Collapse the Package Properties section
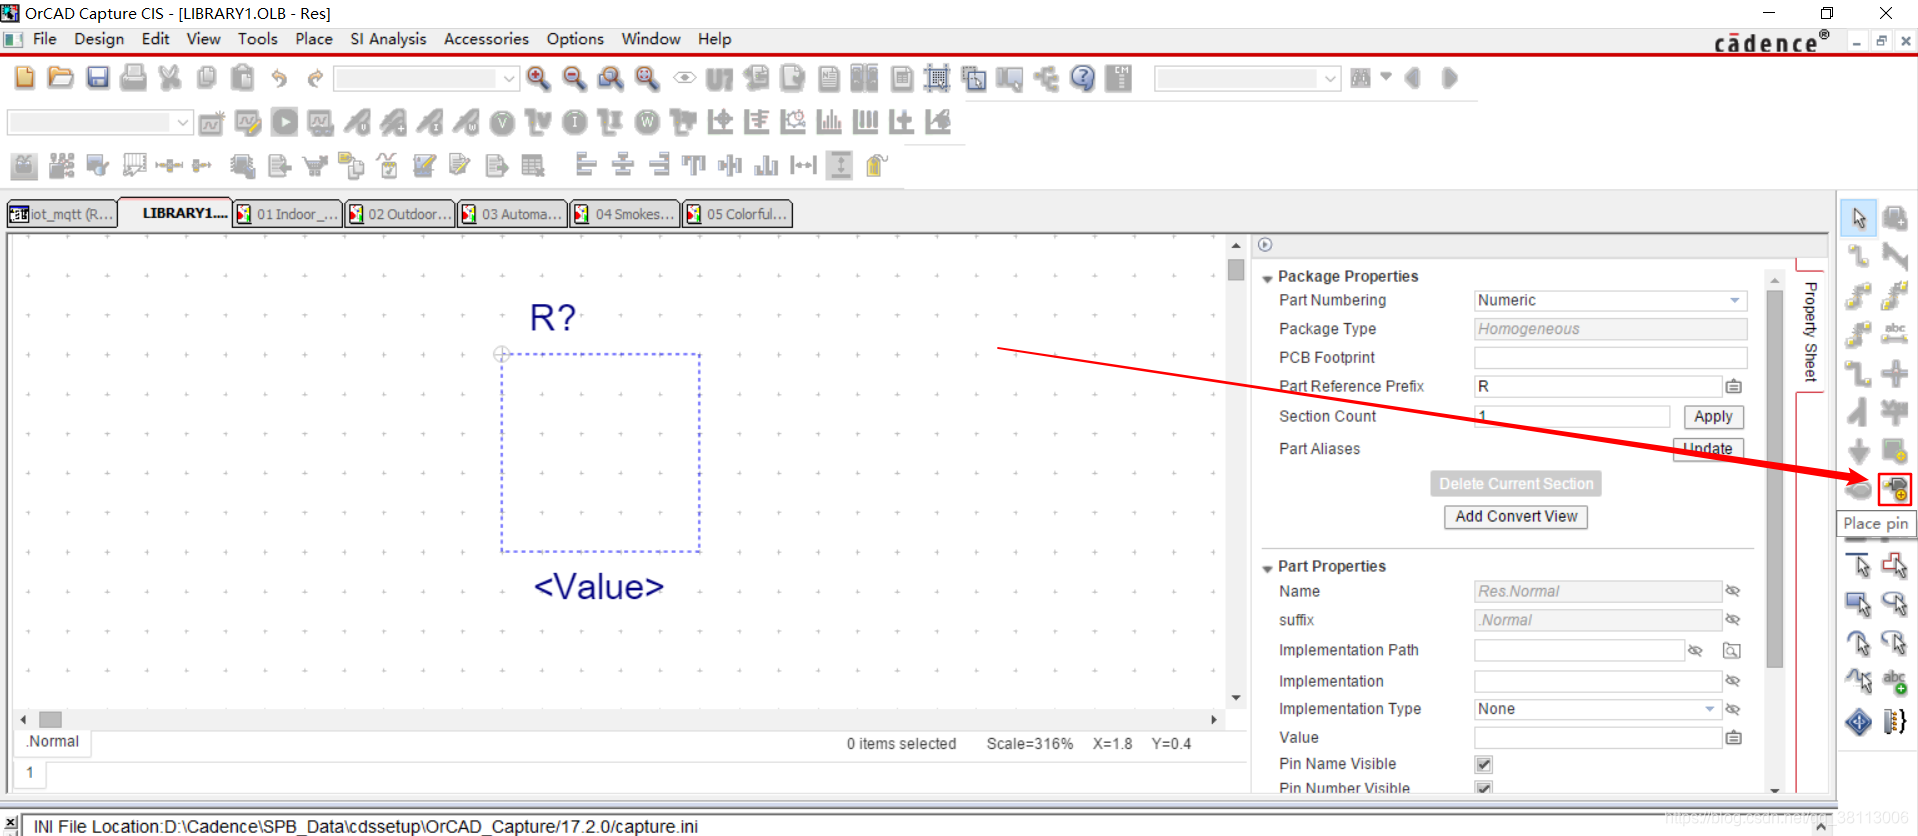 pos(1268,278)
